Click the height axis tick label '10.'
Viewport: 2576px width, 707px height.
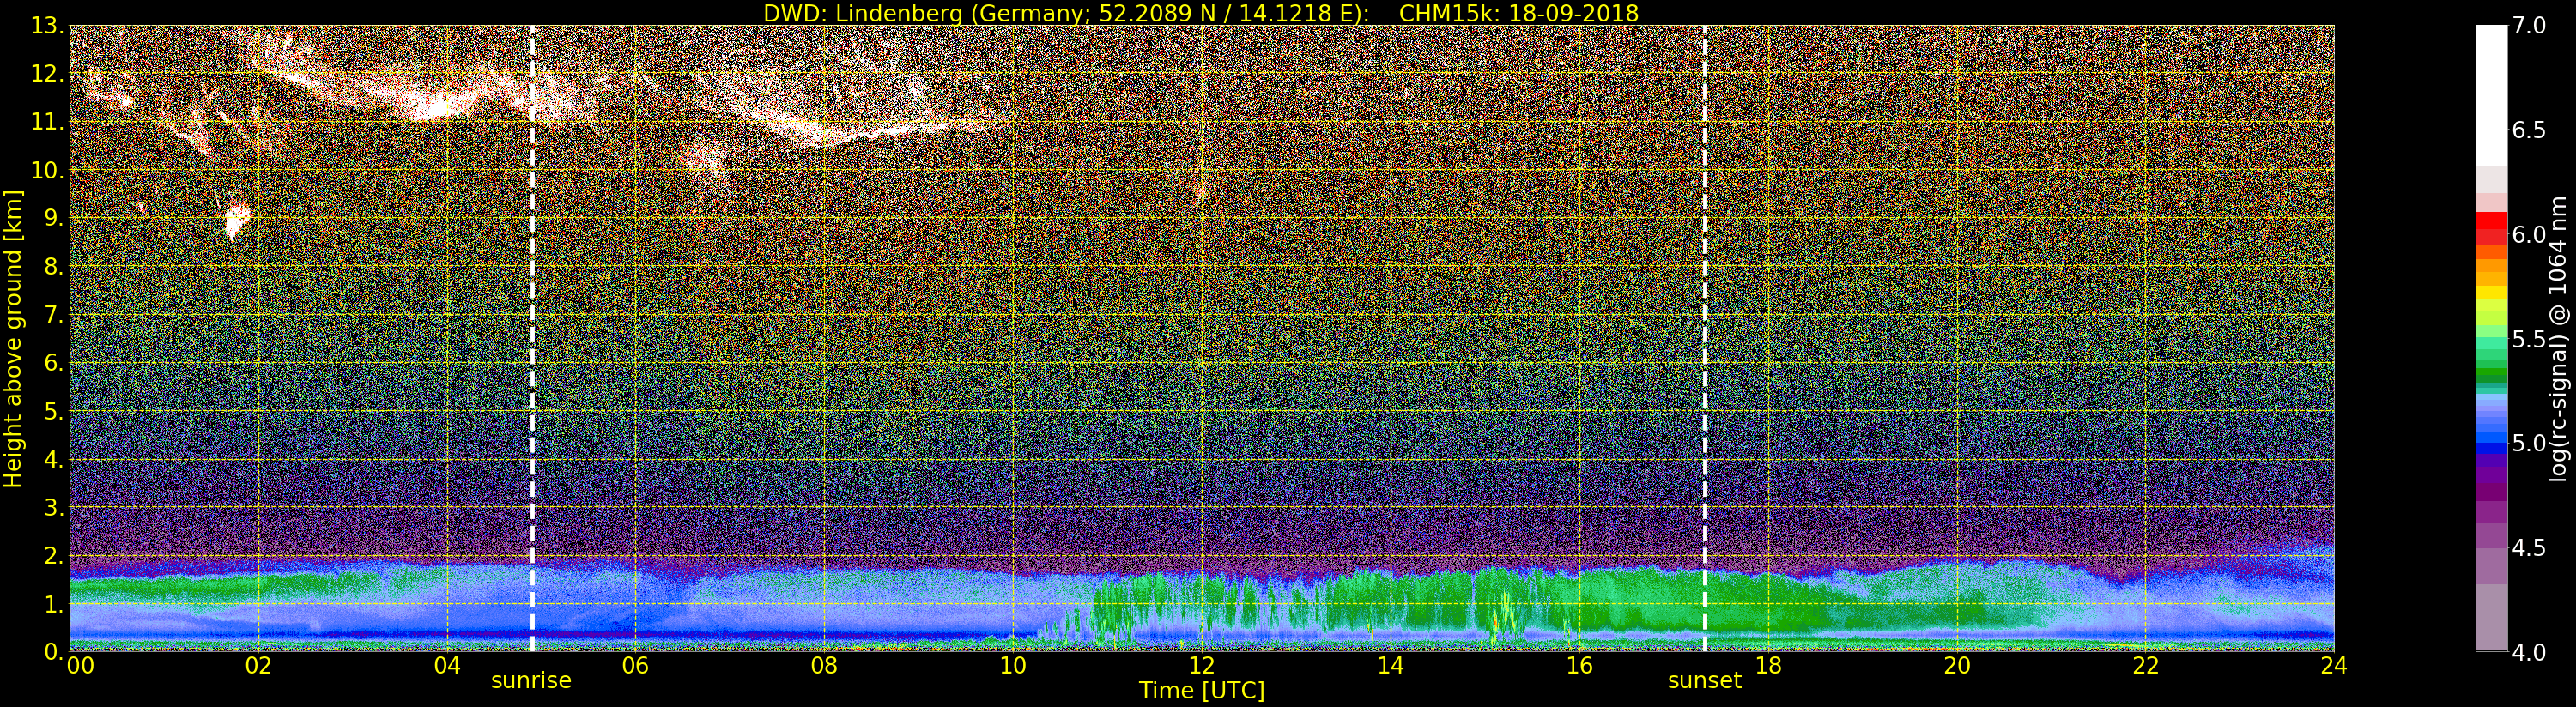pyautogui.click(x=47, y=170)
